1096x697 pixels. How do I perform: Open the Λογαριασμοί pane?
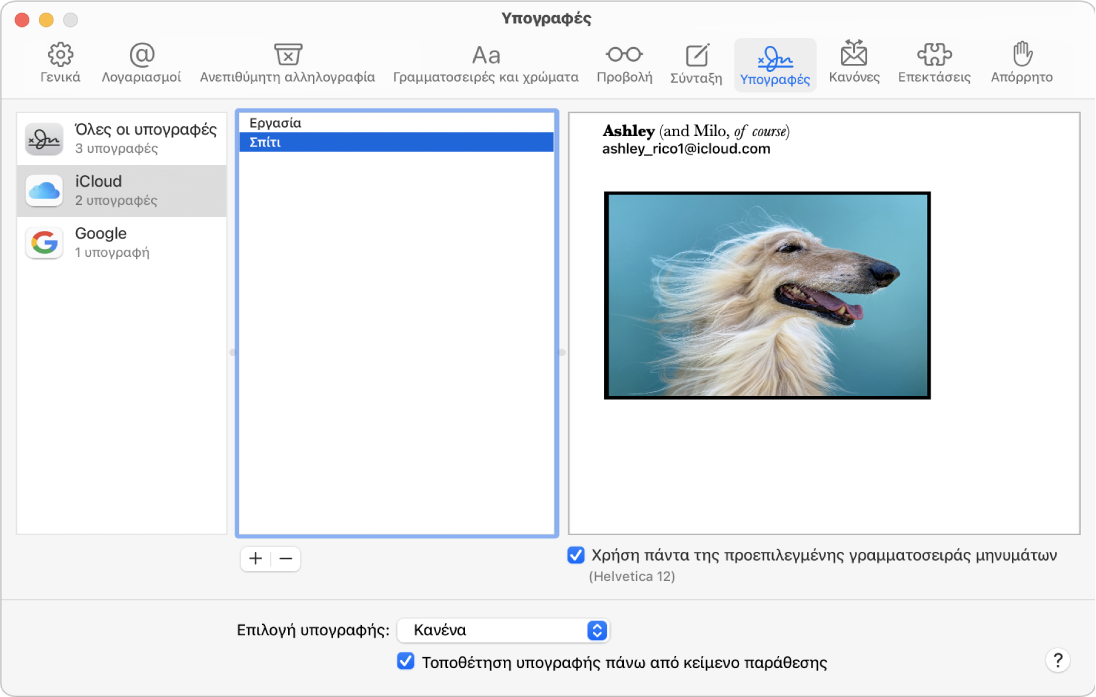(x=141, y=63)
